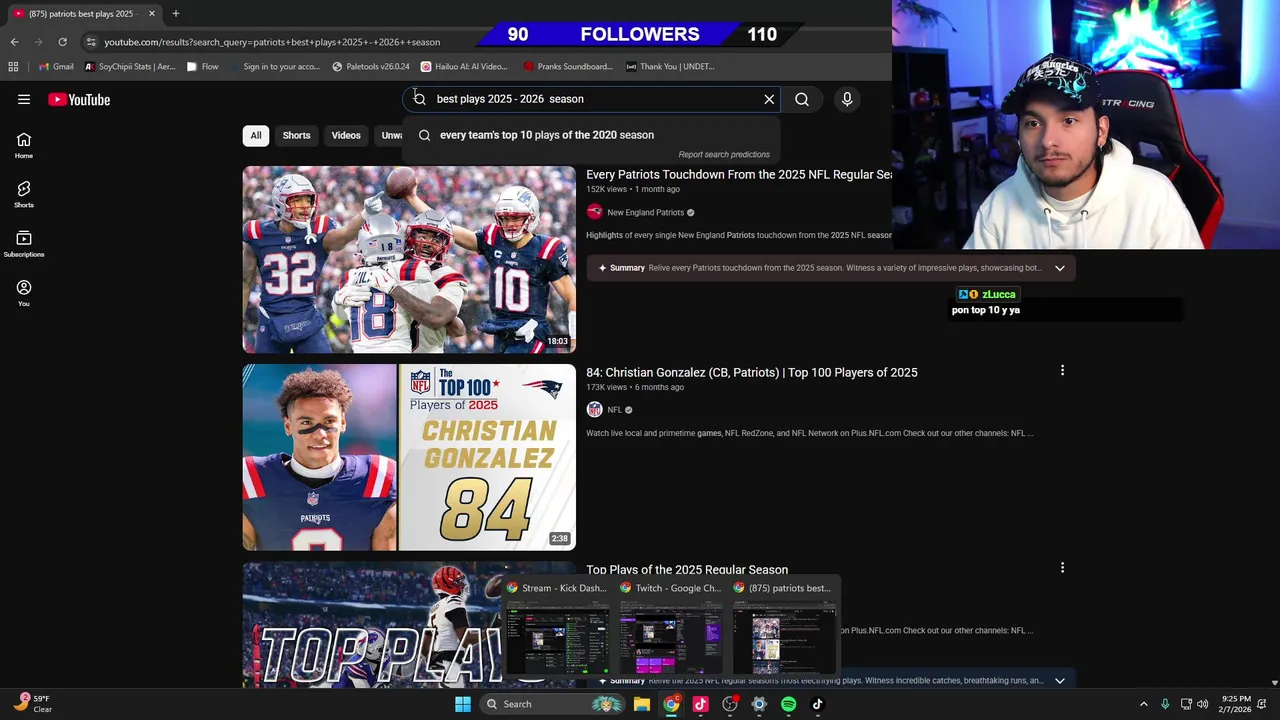Open Shorts in the sidebar
The image size is (1280, 720).
point(24,194)
